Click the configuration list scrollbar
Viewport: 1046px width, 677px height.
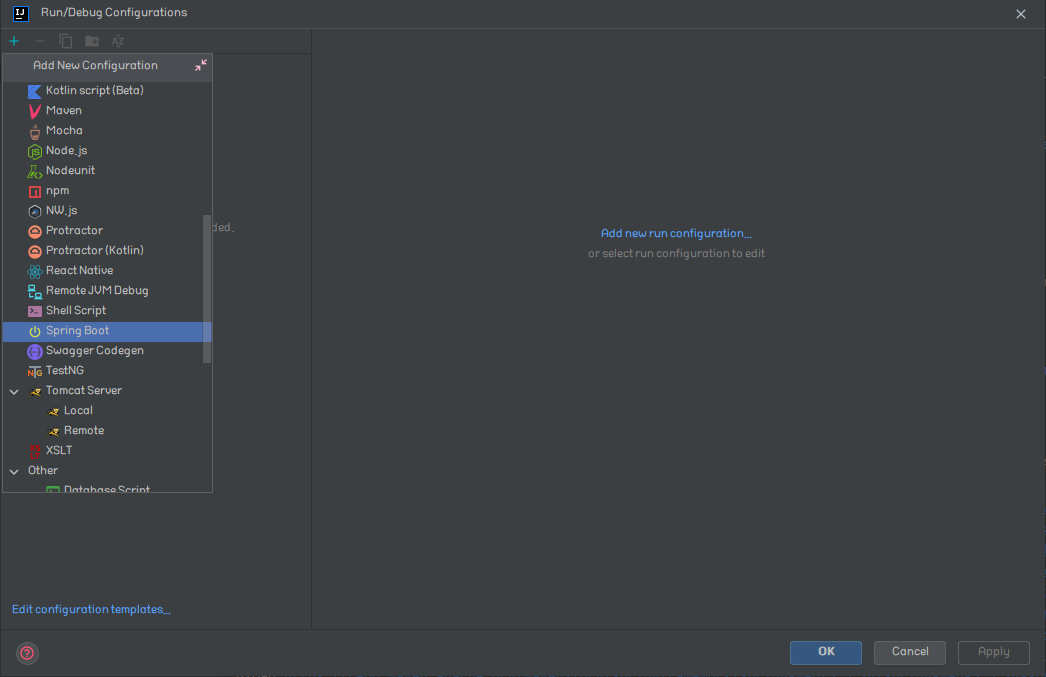(x=207, y=289)
